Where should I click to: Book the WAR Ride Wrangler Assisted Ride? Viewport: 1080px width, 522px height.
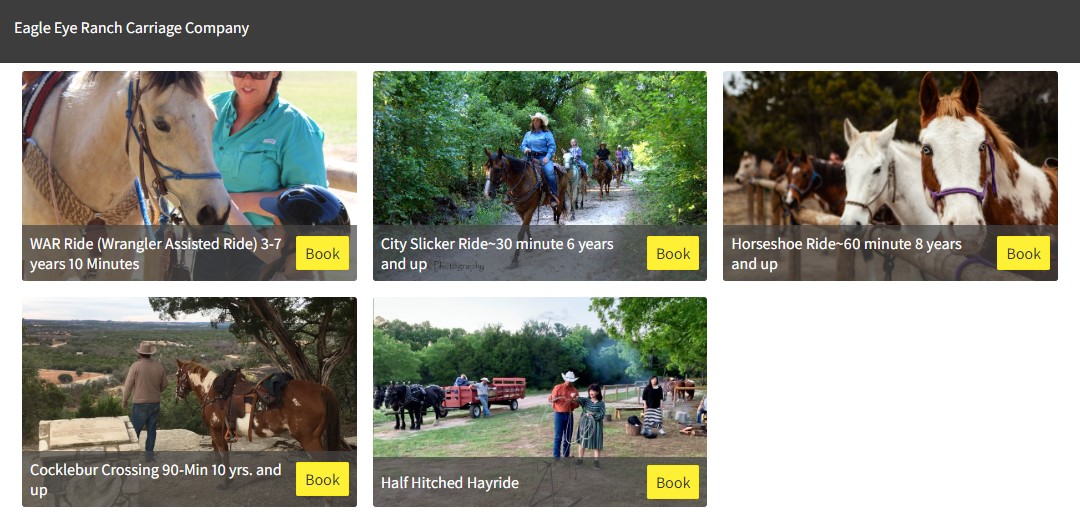(322, 253)
